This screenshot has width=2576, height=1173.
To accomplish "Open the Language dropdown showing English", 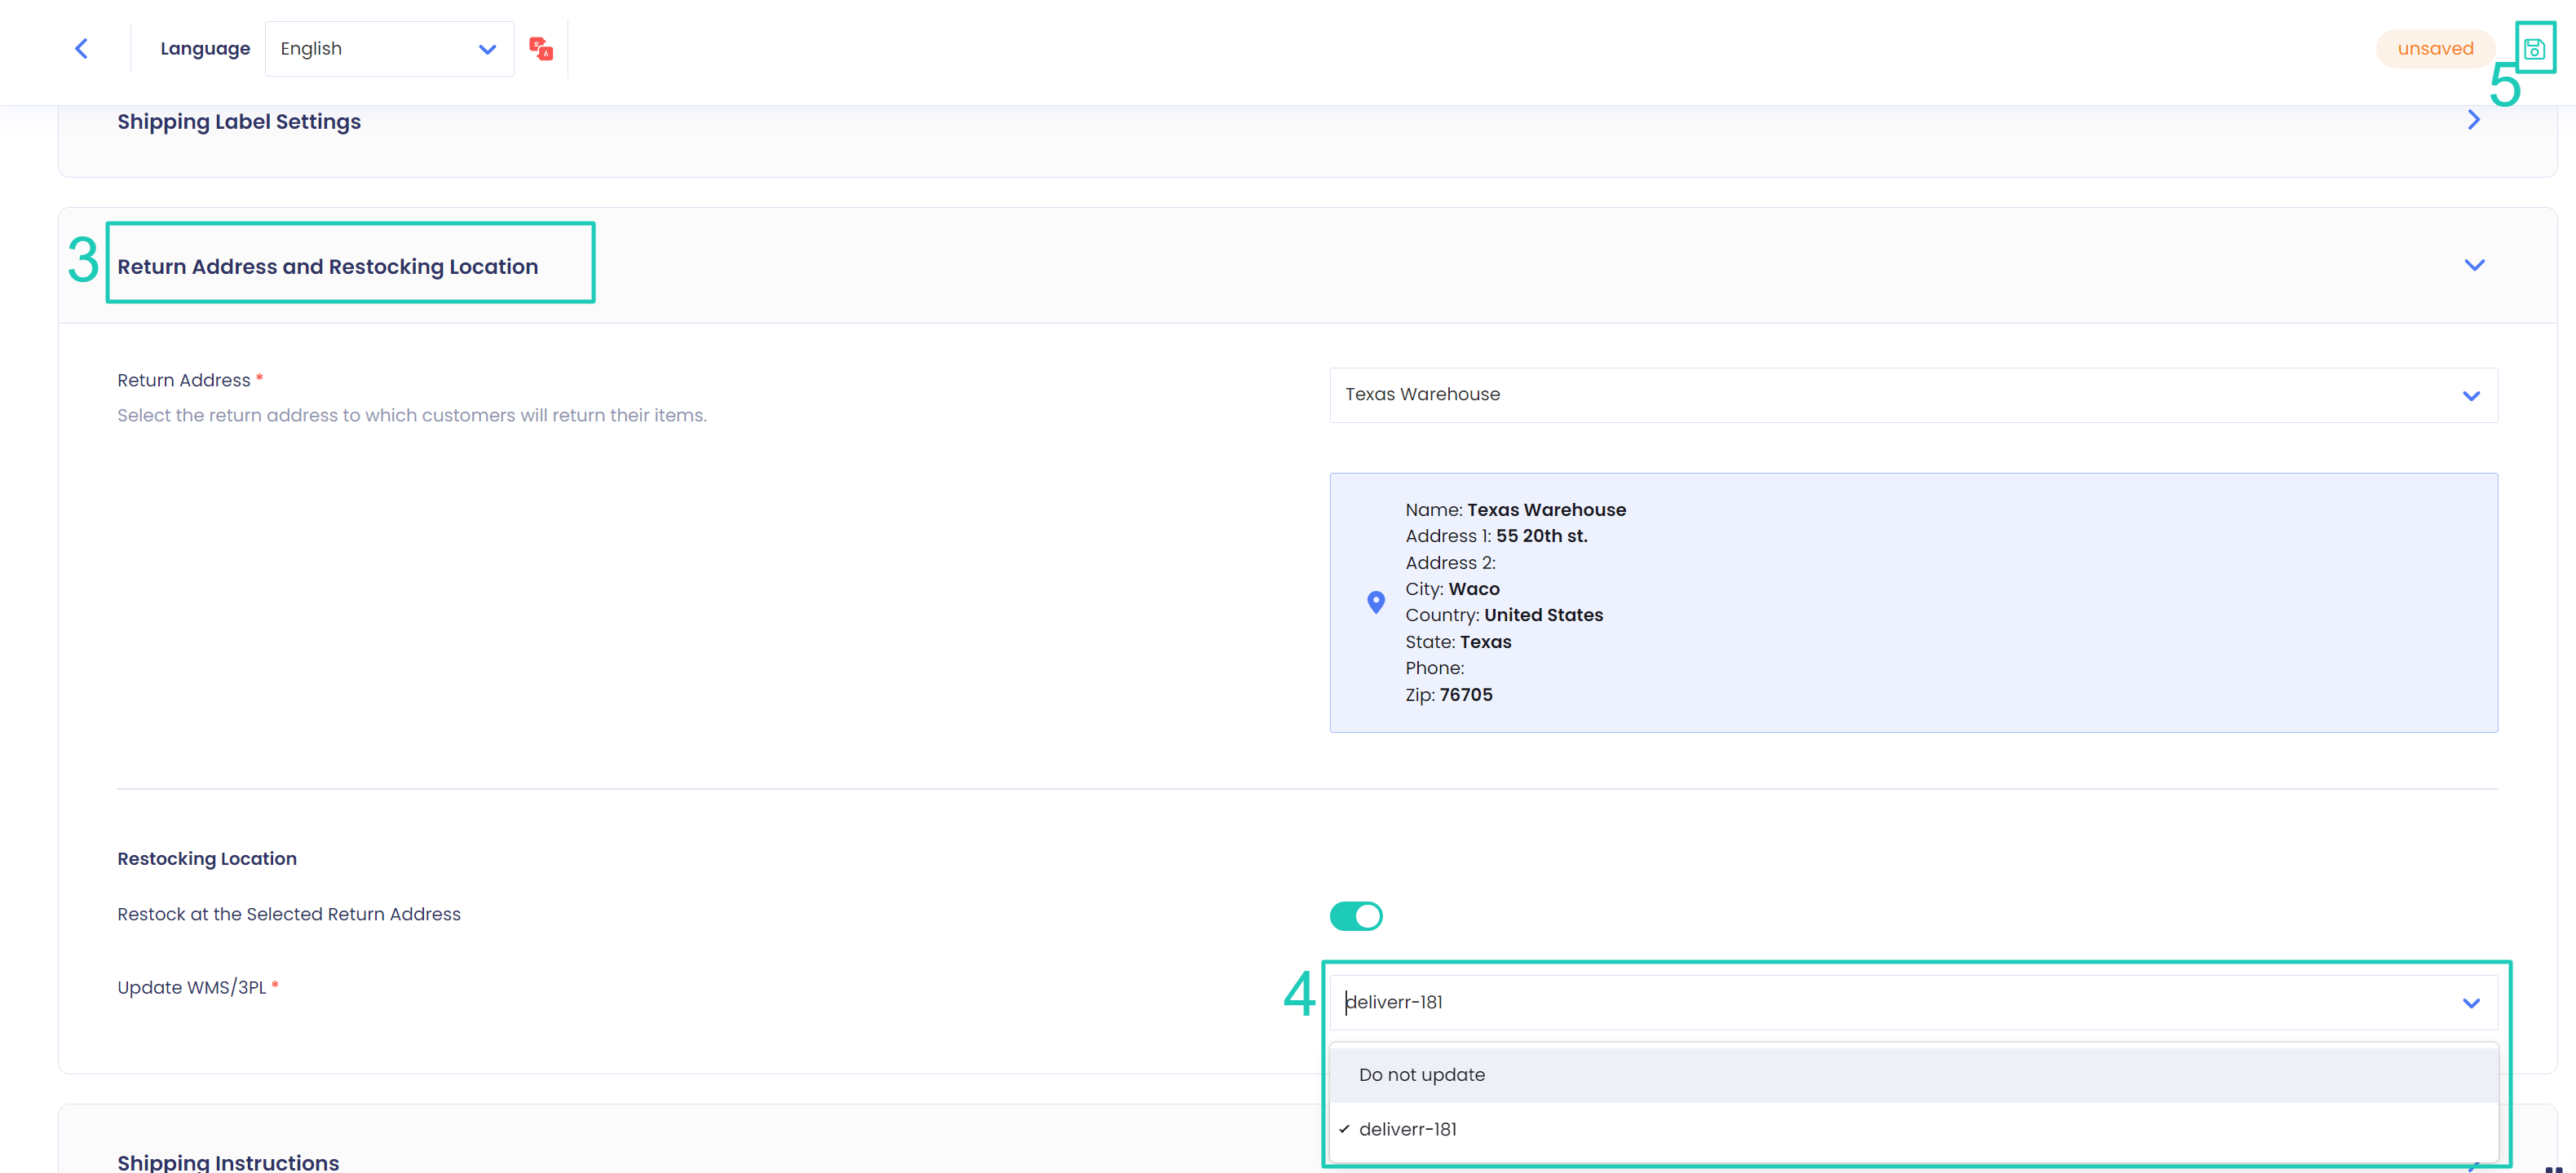I will tap(389, 48).
